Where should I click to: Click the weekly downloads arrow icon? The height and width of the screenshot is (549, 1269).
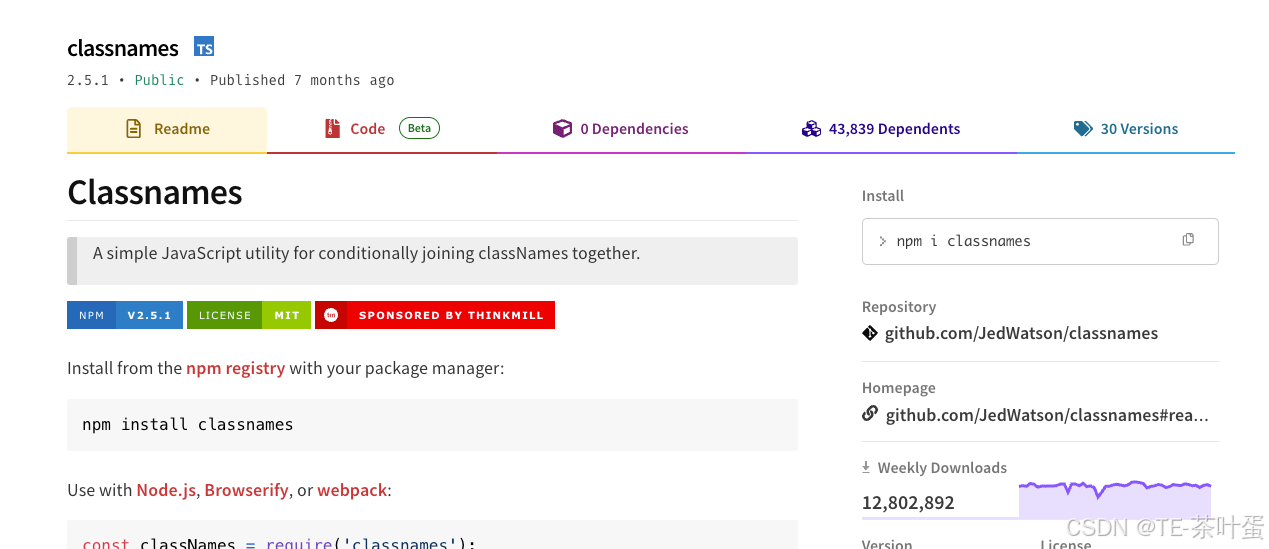coord(866,467)
